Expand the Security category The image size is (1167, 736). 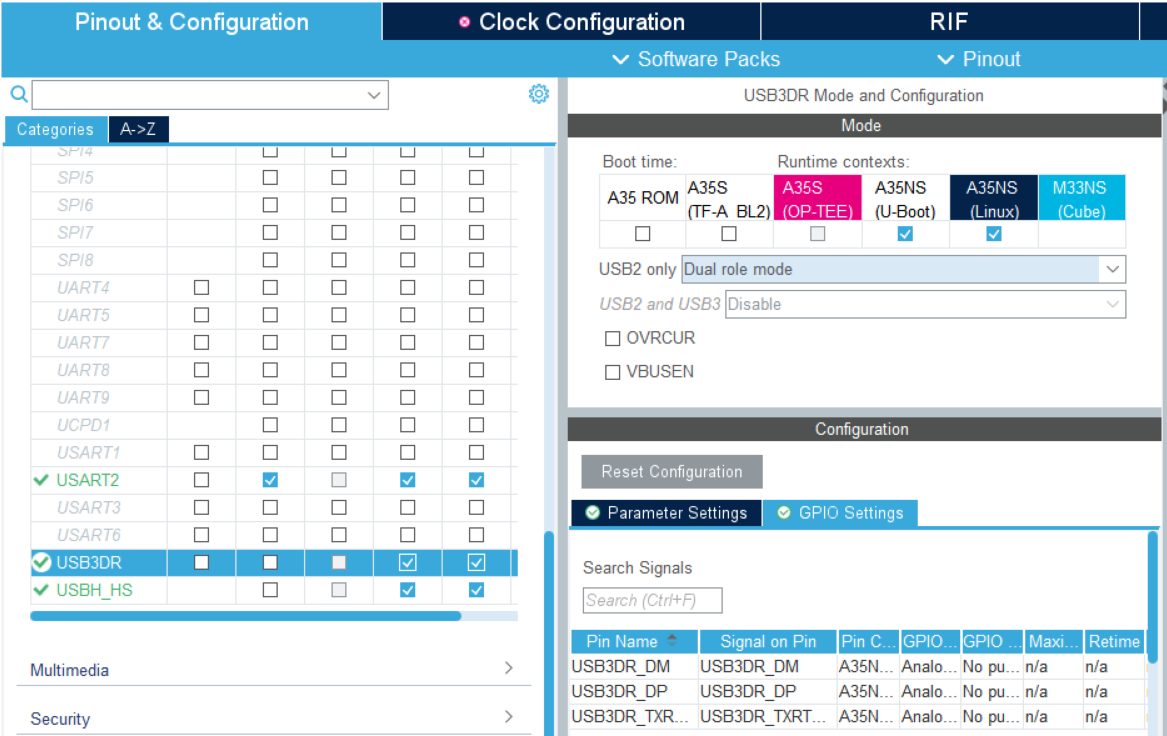pyautogui.click(x=270, y=718)
